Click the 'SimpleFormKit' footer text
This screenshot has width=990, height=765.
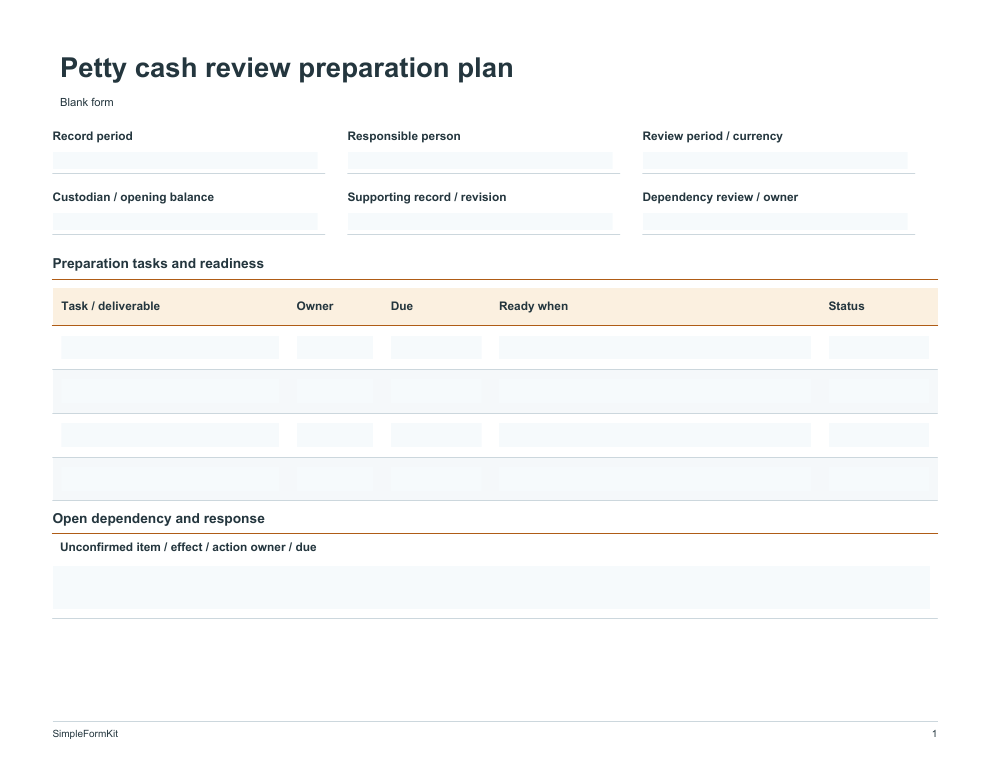85,733
